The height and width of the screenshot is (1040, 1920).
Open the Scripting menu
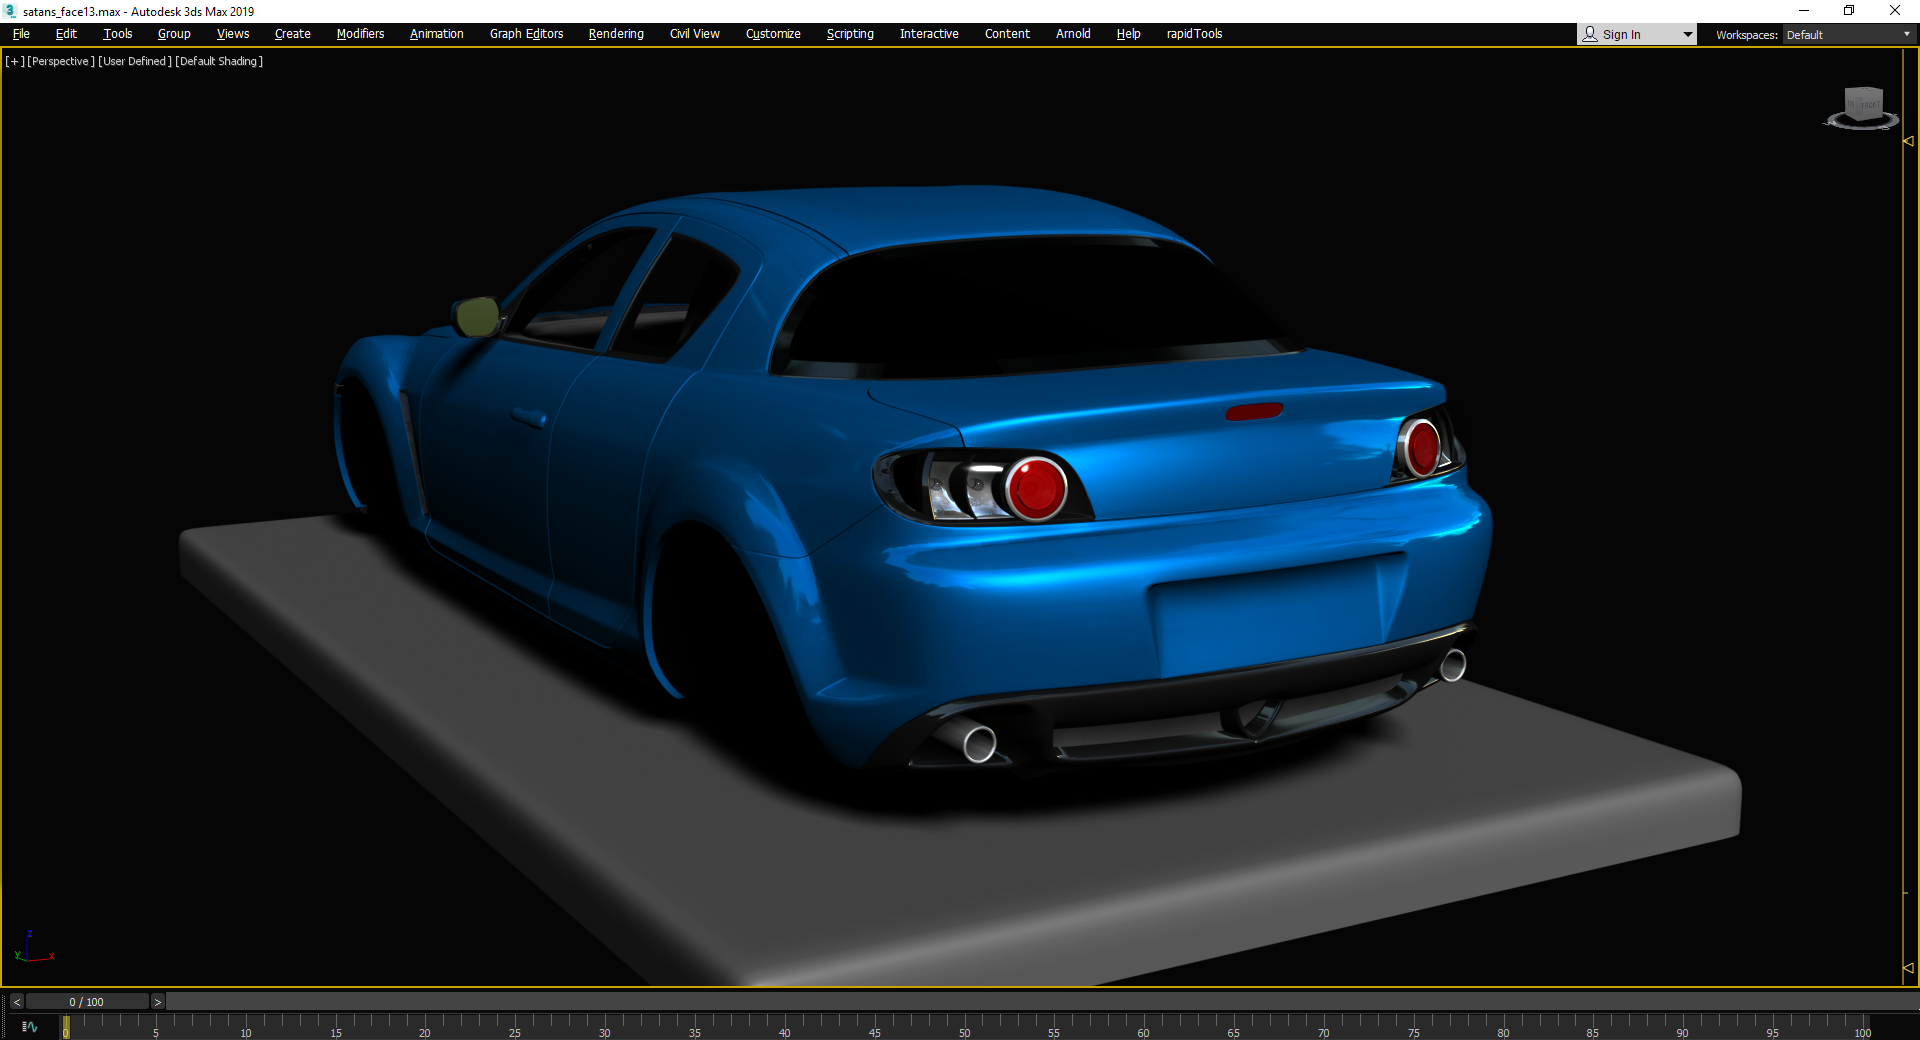(x=850, y=34)
